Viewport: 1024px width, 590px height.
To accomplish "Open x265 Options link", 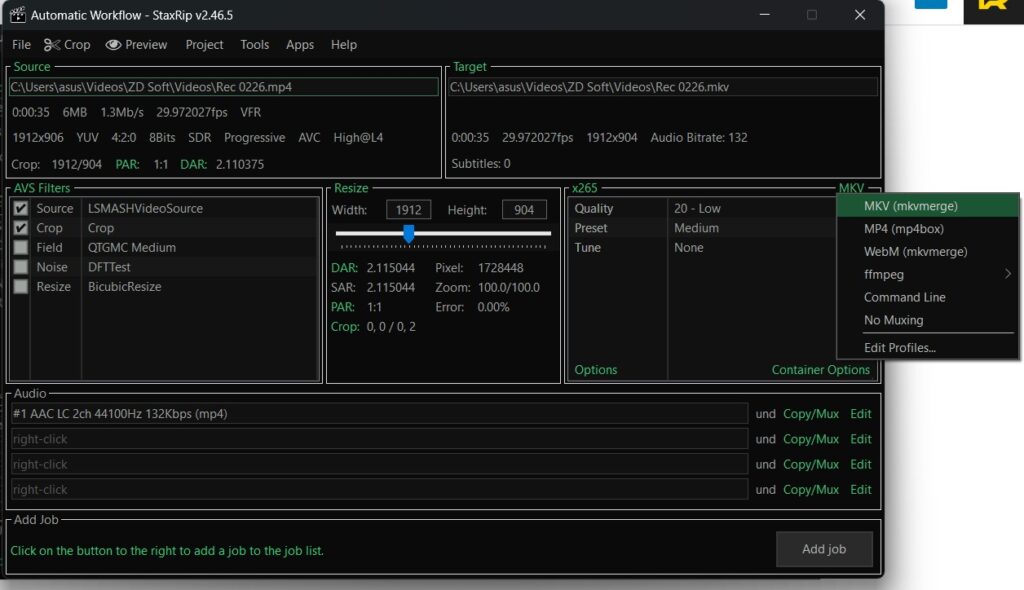I will click(x=595, y=370).
